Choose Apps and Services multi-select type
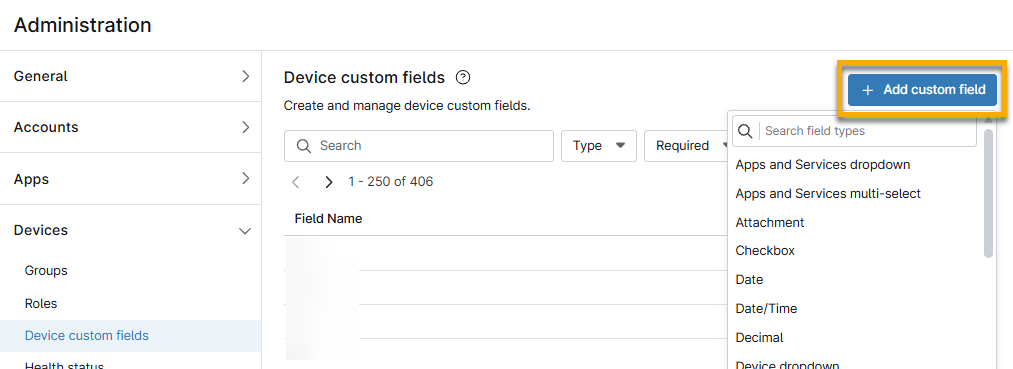The image size is (1013, 369). pos(828,193)
